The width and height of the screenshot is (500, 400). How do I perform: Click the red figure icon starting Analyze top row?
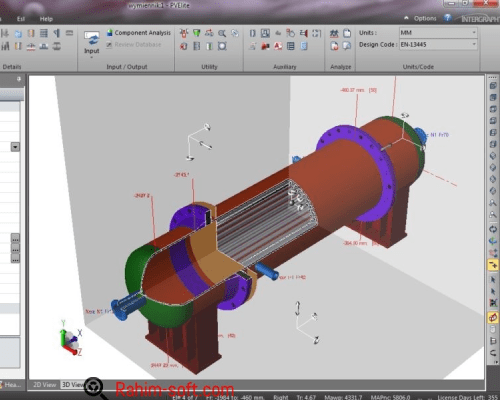pyautogui.click(x=334, y=33)
